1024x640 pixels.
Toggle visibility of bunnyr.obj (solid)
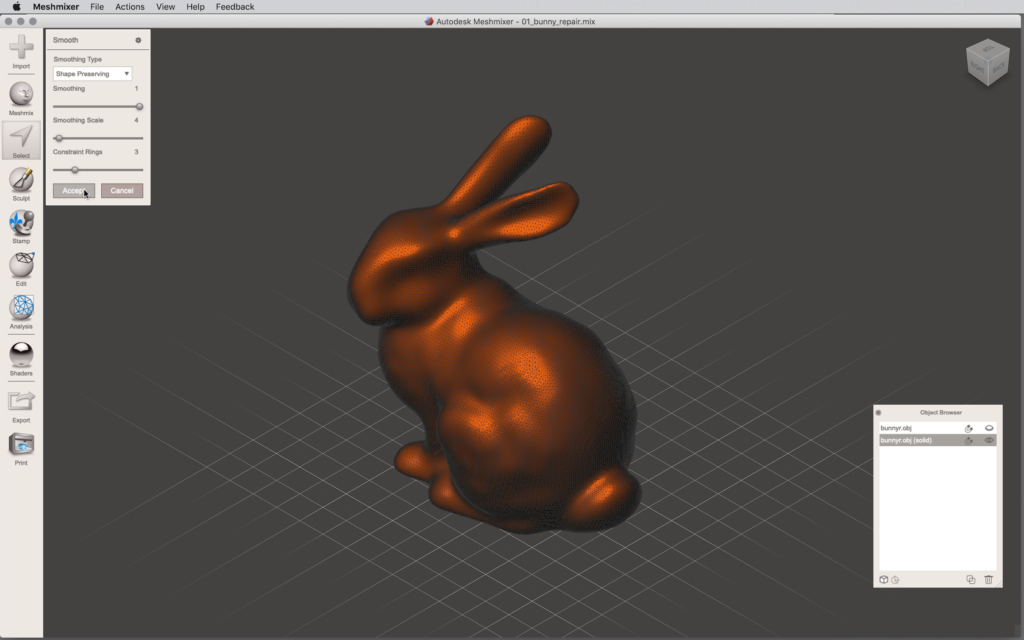(x=989, y=440)
